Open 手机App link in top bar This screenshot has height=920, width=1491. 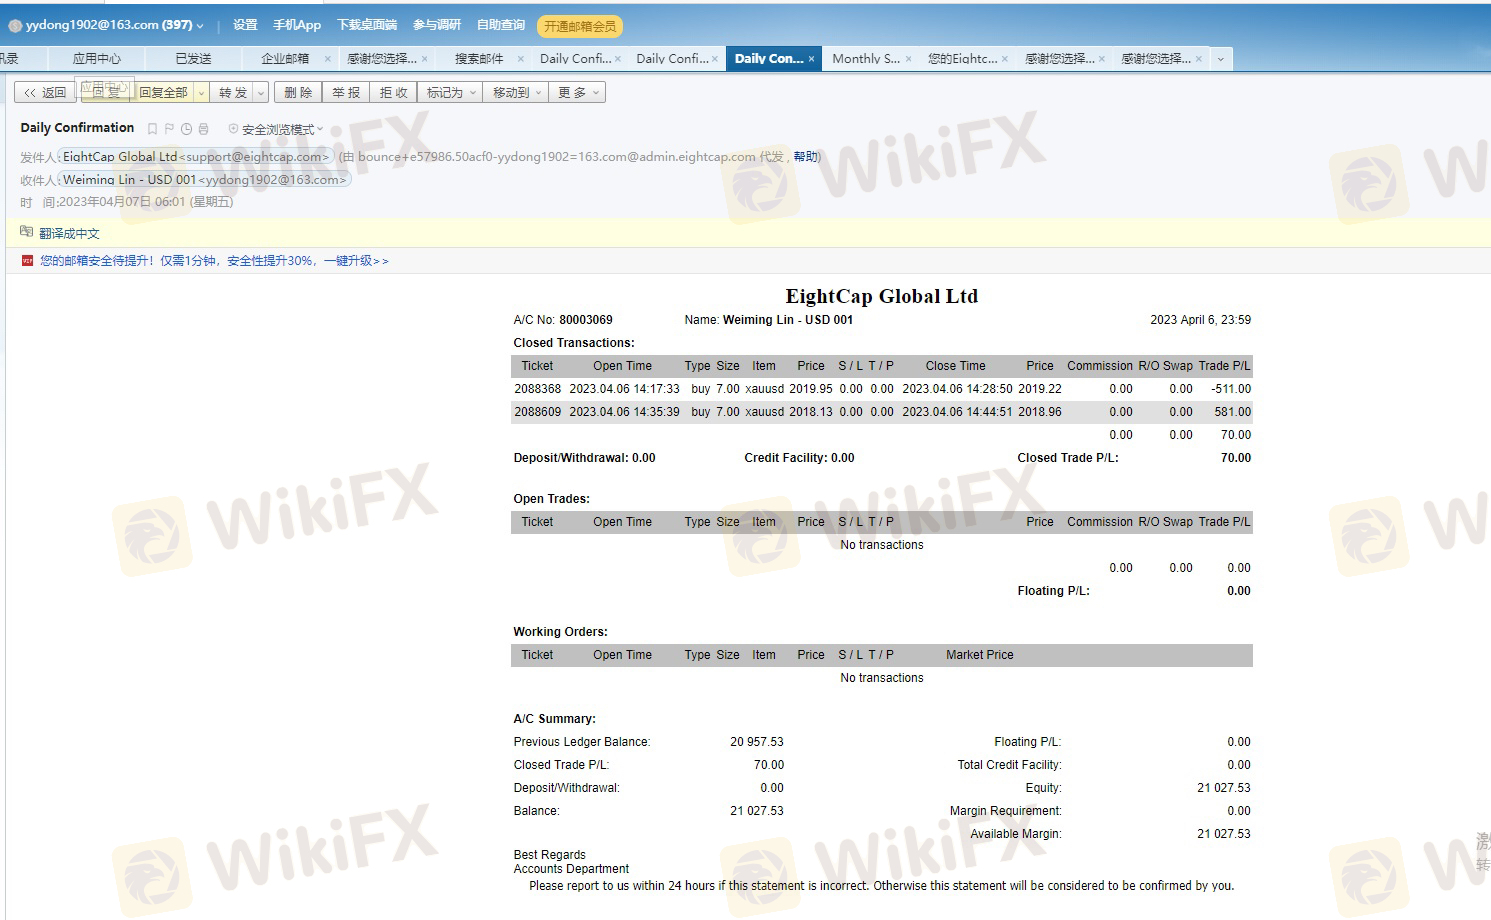(x=297, y=25)
